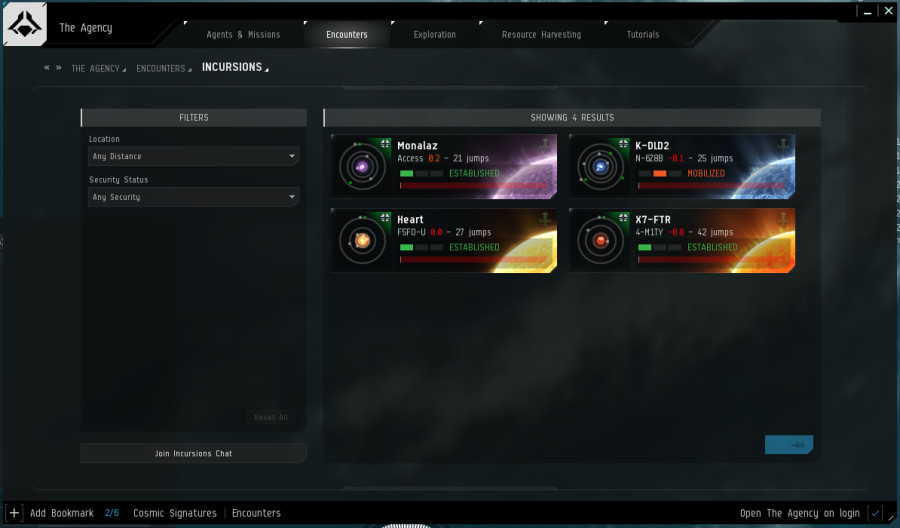The image size is (900, 528).
Task: Click the MOBILIZED status label on K-DLD2
Action: 706,173
